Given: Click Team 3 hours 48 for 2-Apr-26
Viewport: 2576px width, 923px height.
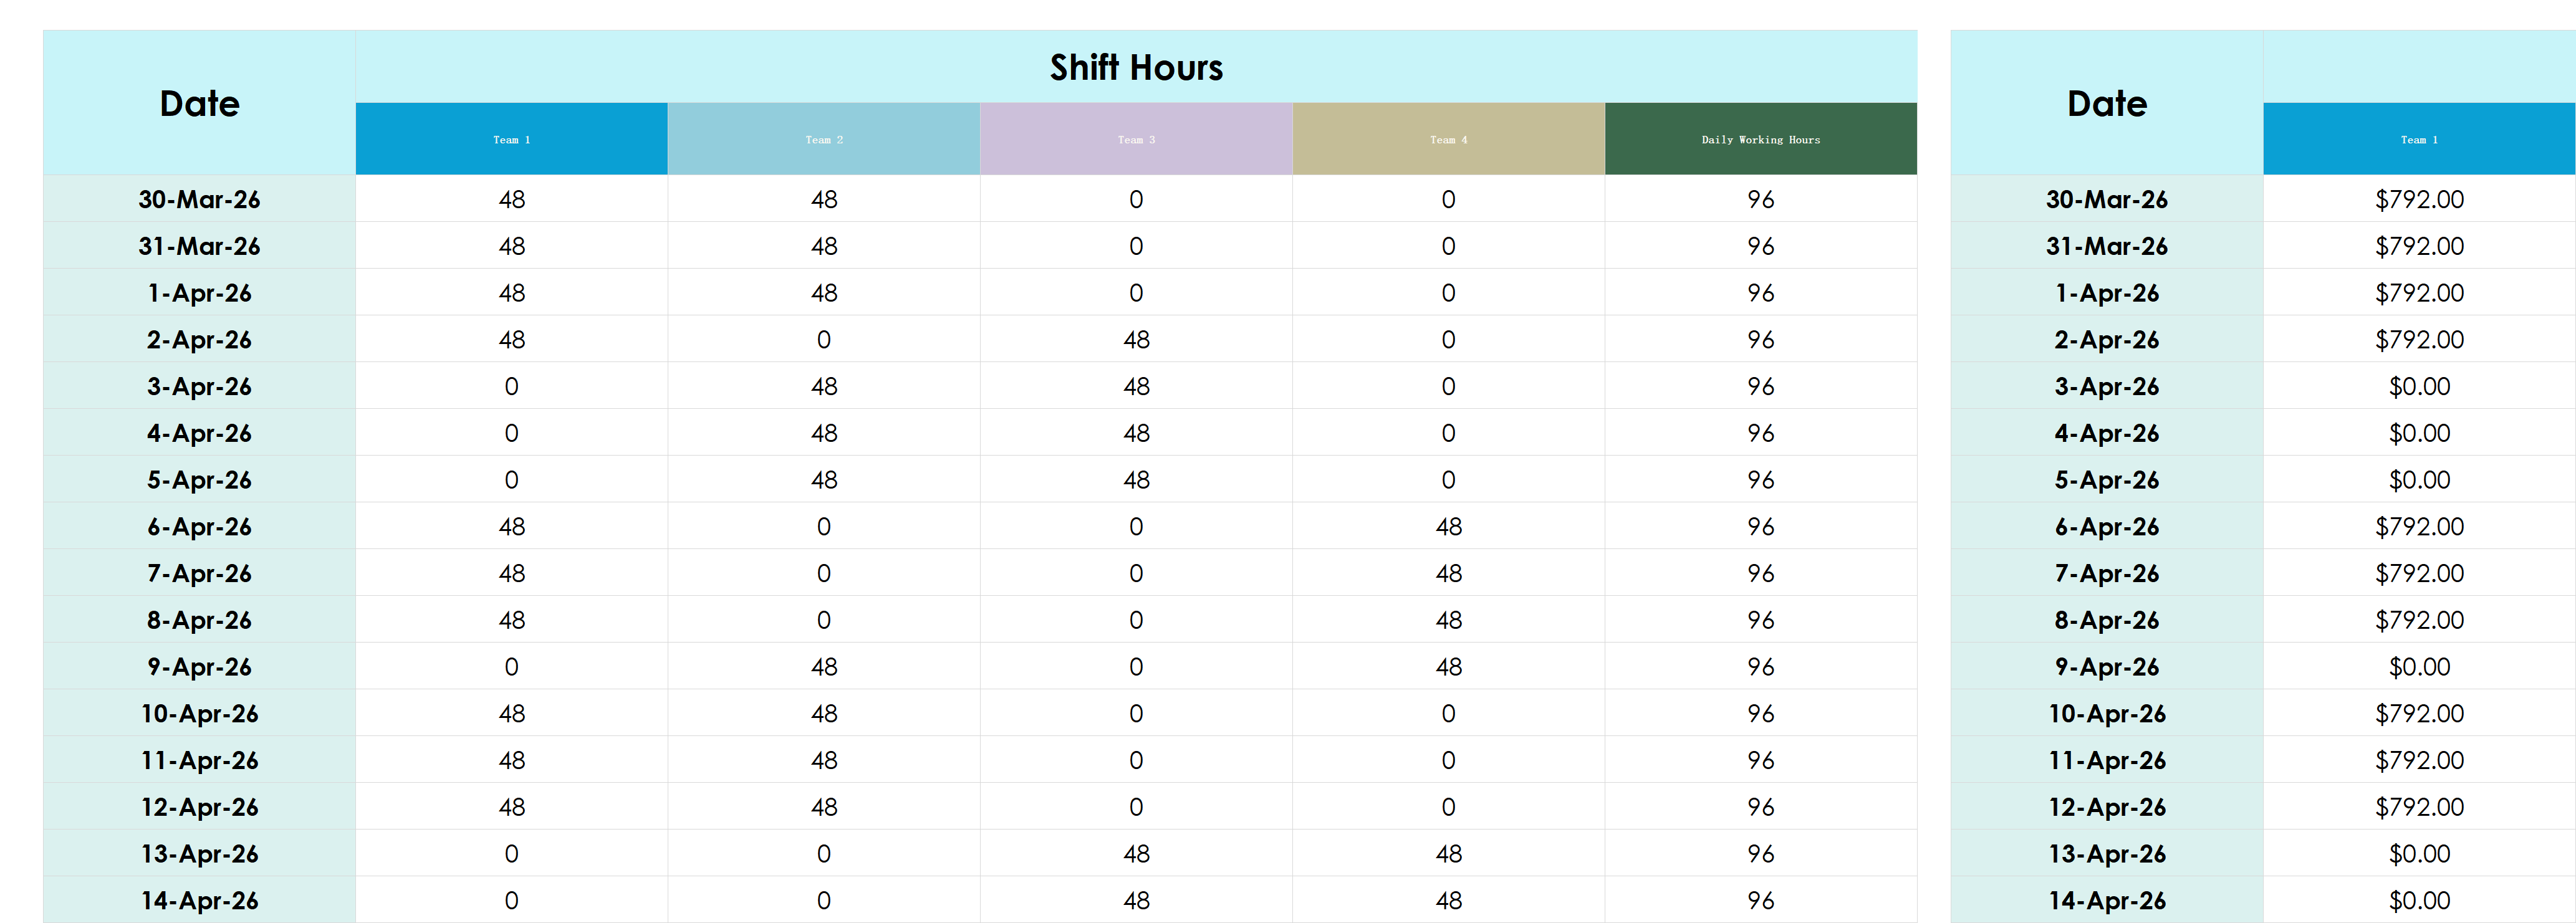Looking at the screenshot, I should [x=1136, y=340].
